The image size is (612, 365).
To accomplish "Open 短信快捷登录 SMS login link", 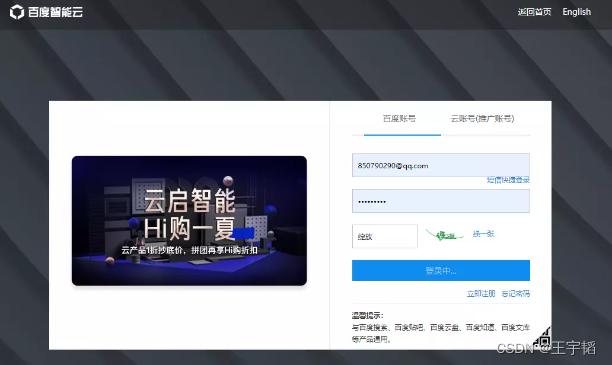I will [x=508, y=180].
